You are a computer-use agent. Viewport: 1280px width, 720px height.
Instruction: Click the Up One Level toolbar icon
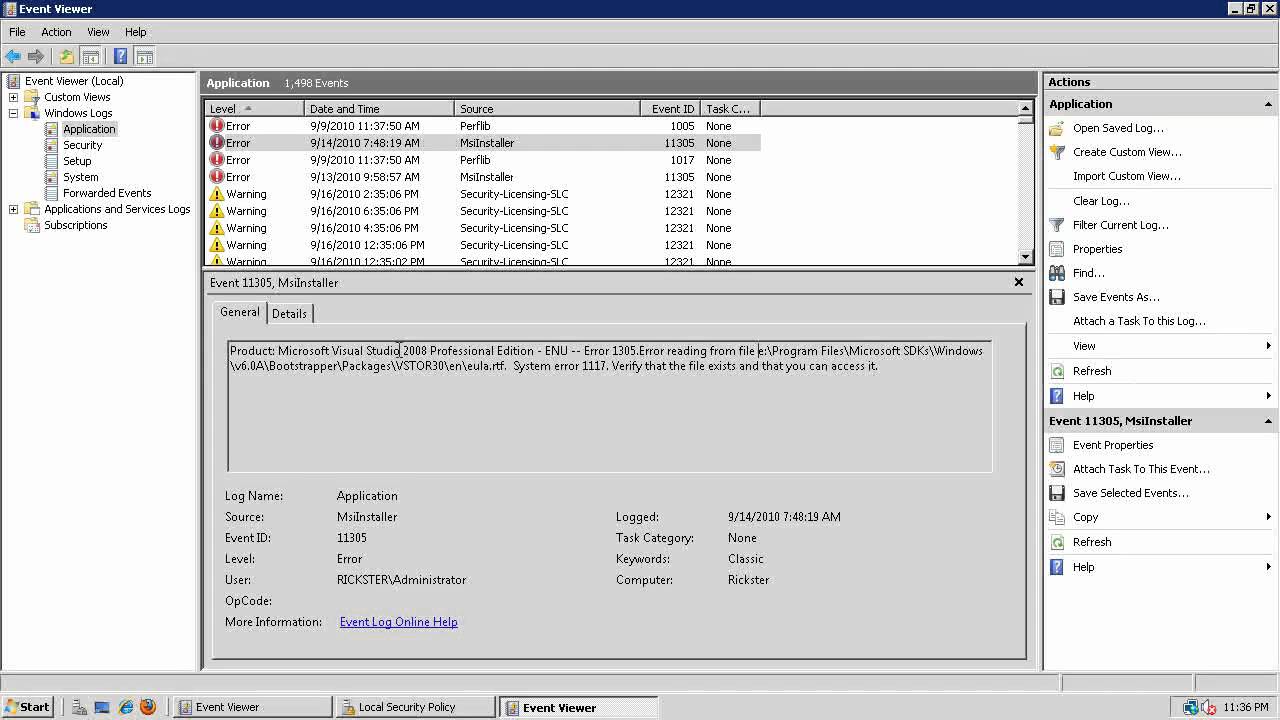tap(67, 56)
